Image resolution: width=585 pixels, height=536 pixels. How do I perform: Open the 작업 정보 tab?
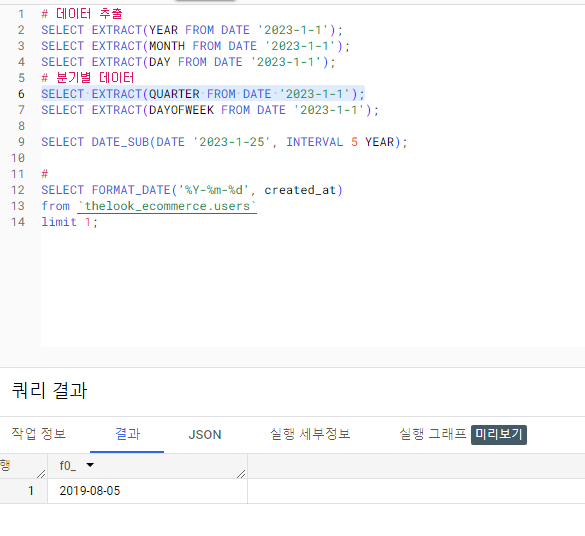click(x=39, y=434)
